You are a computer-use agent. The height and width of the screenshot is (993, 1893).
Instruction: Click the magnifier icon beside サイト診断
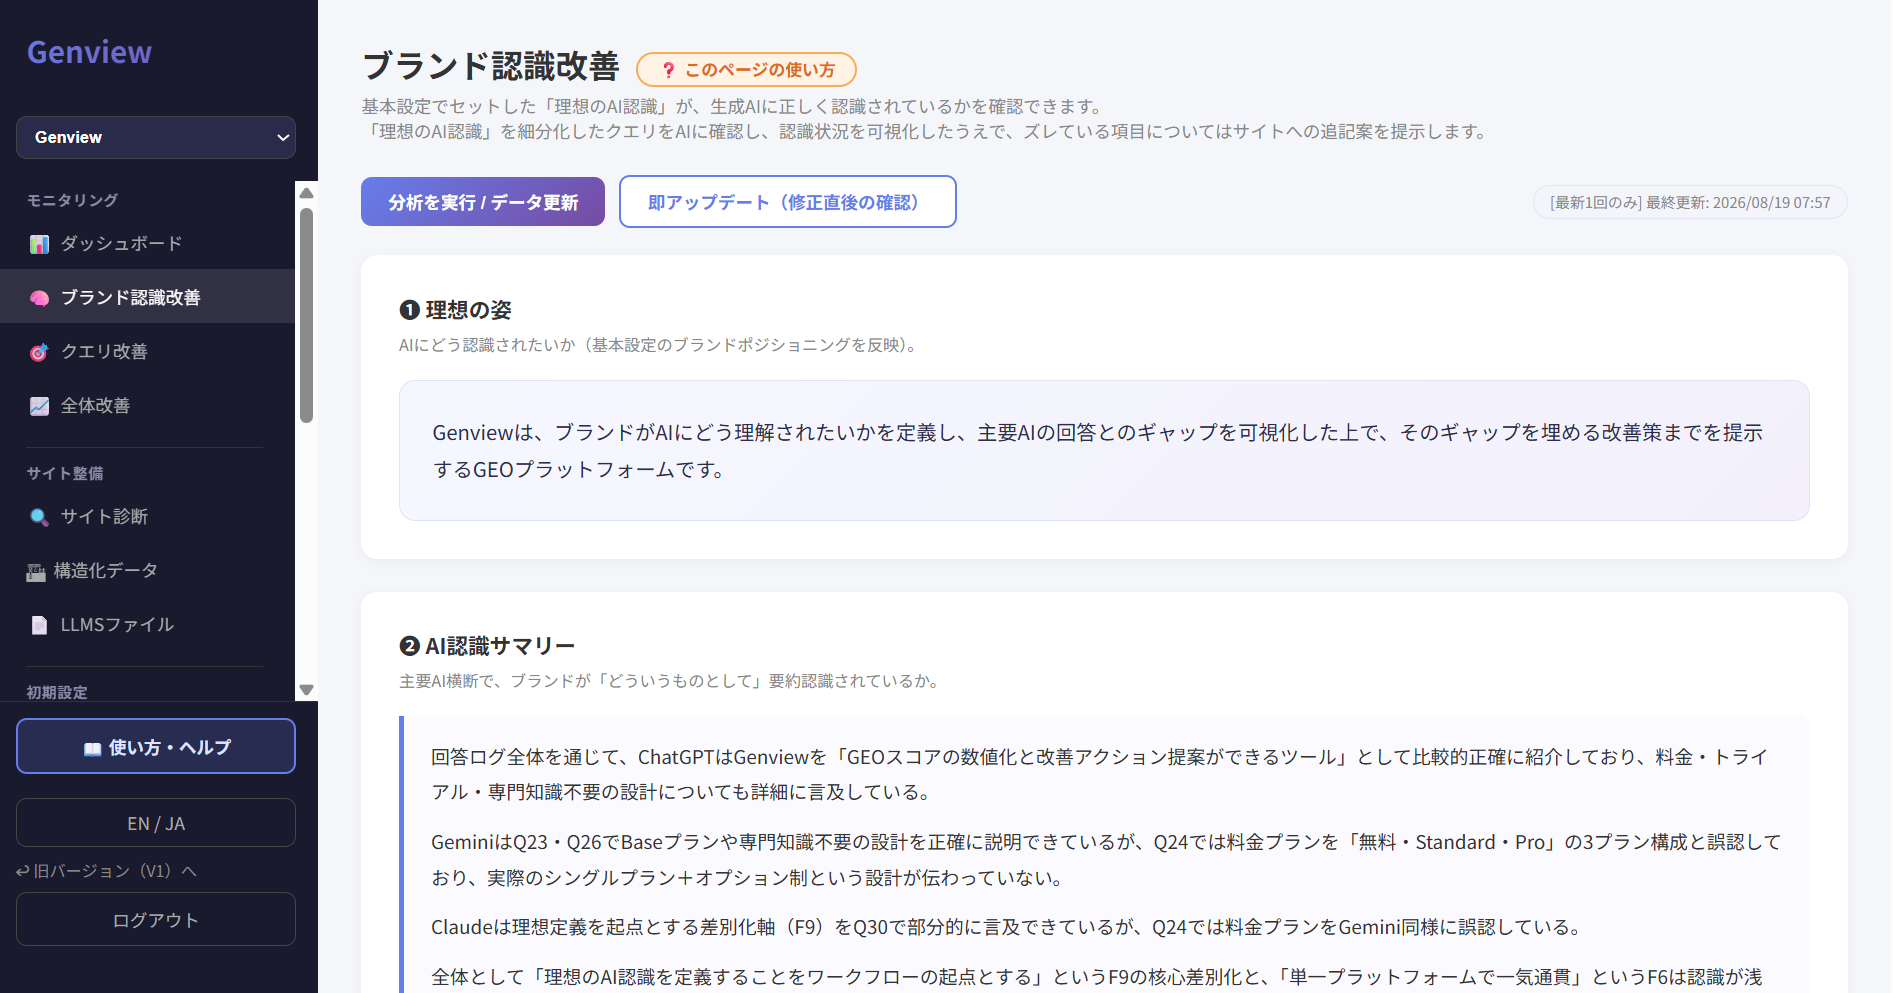pyautogui.click(x=39, y=517)
